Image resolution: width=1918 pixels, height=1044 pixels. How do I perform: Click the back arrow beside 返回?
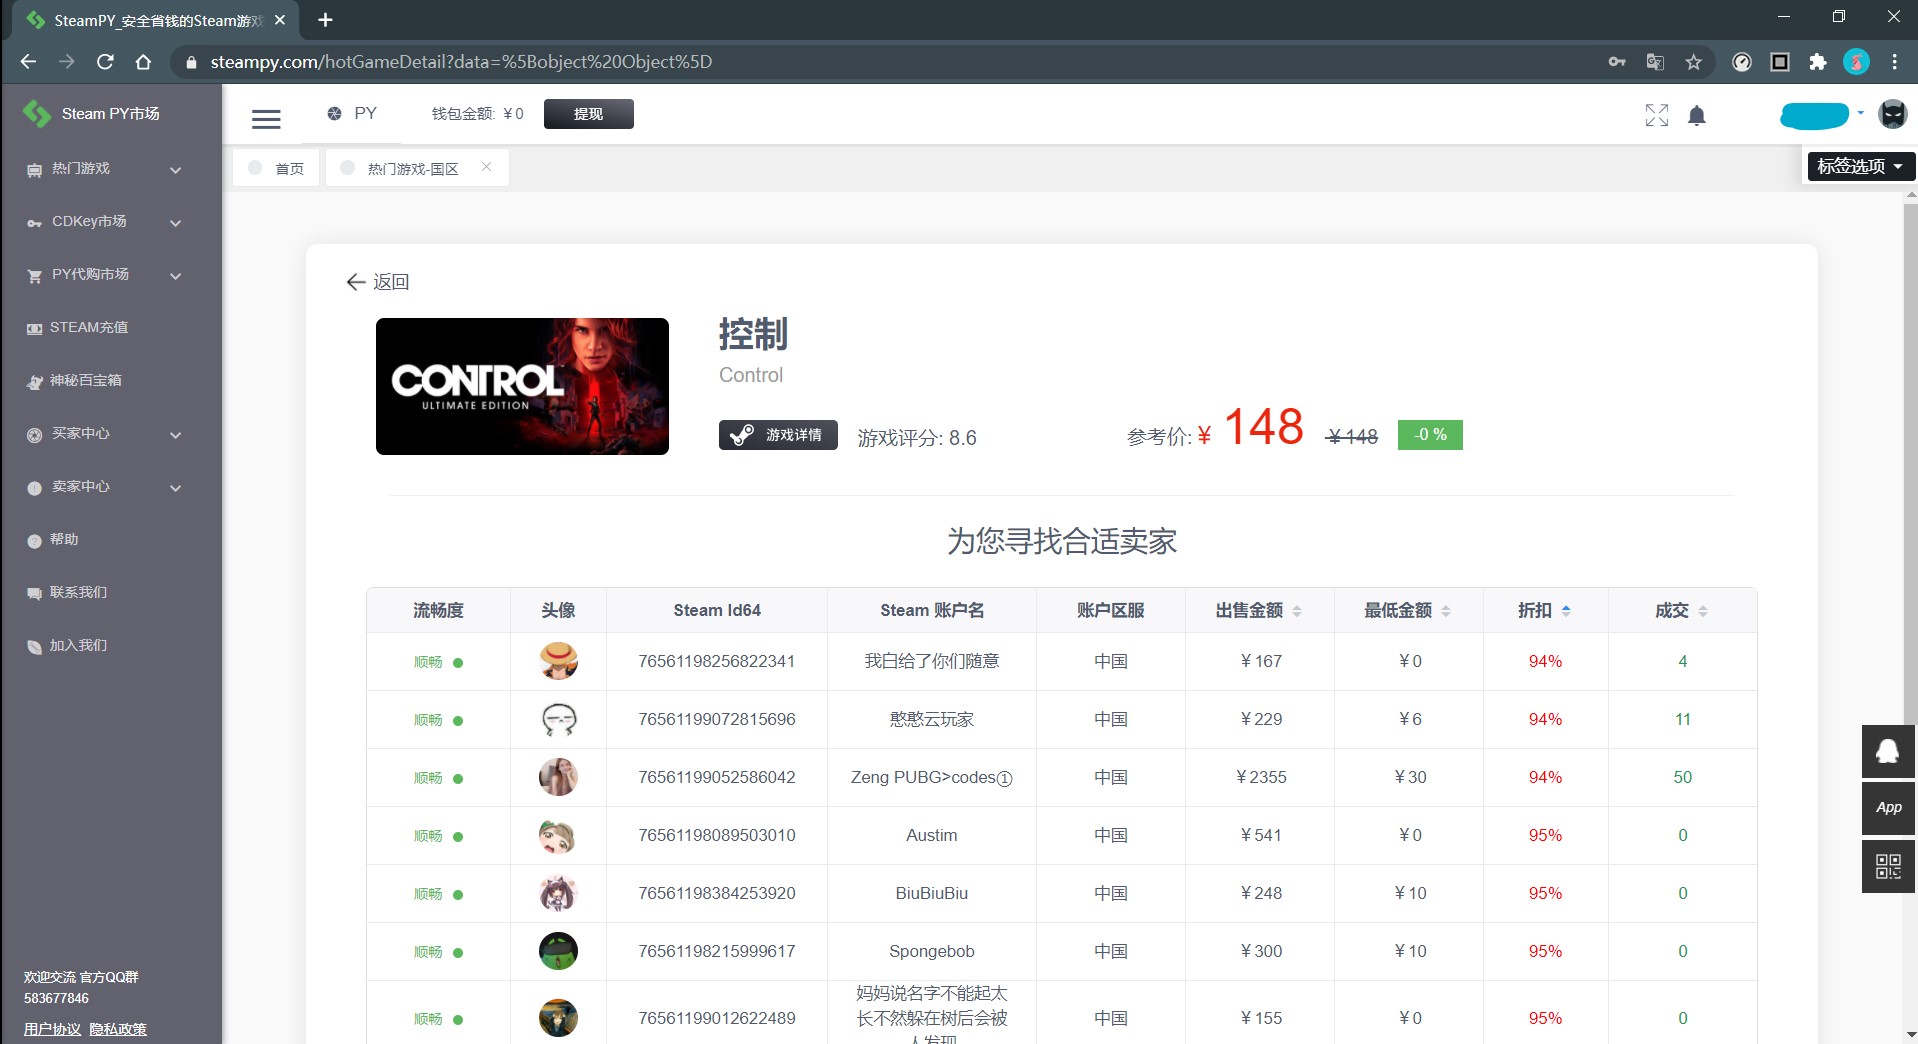click(x=356, y=282)
